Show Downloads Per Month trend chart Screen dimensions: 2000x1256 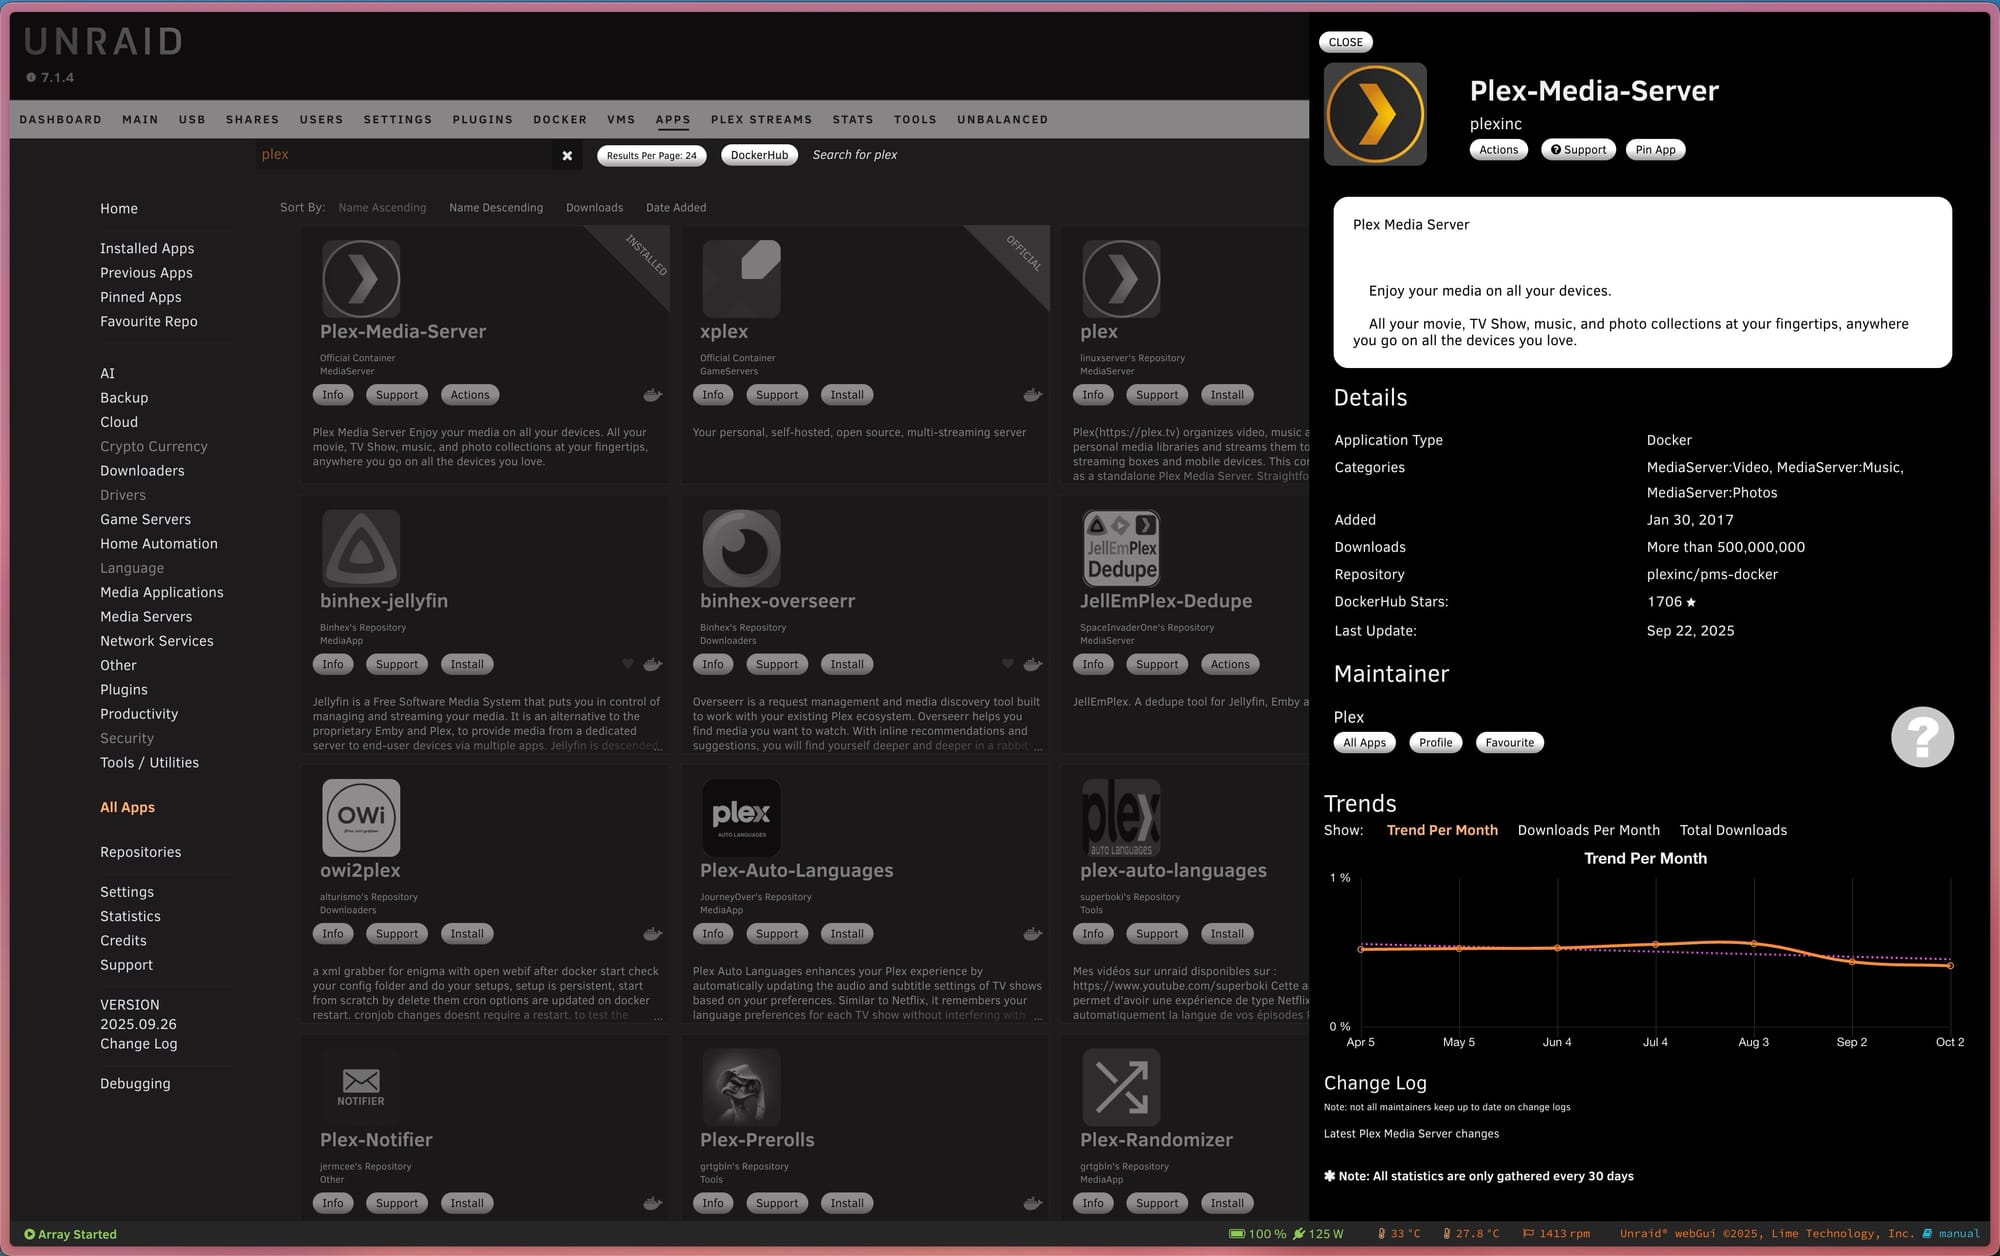pyautogui.click(x=1588, y=830)
